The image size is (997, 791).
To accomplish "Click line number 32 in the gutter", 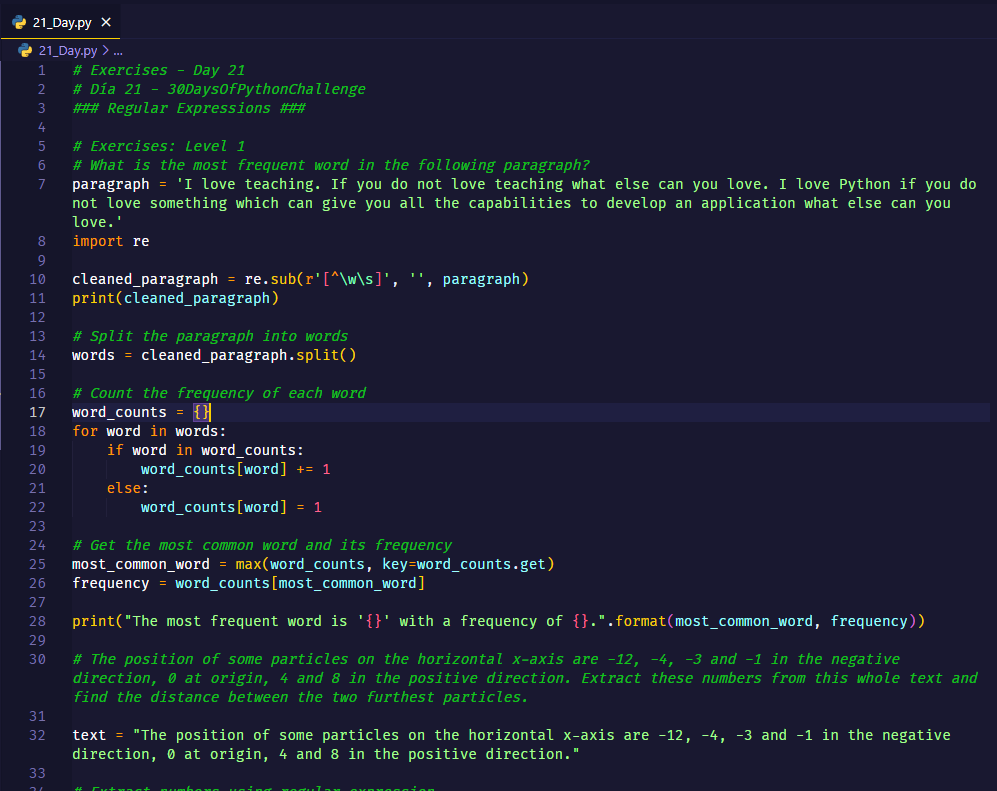I will 38,735.
